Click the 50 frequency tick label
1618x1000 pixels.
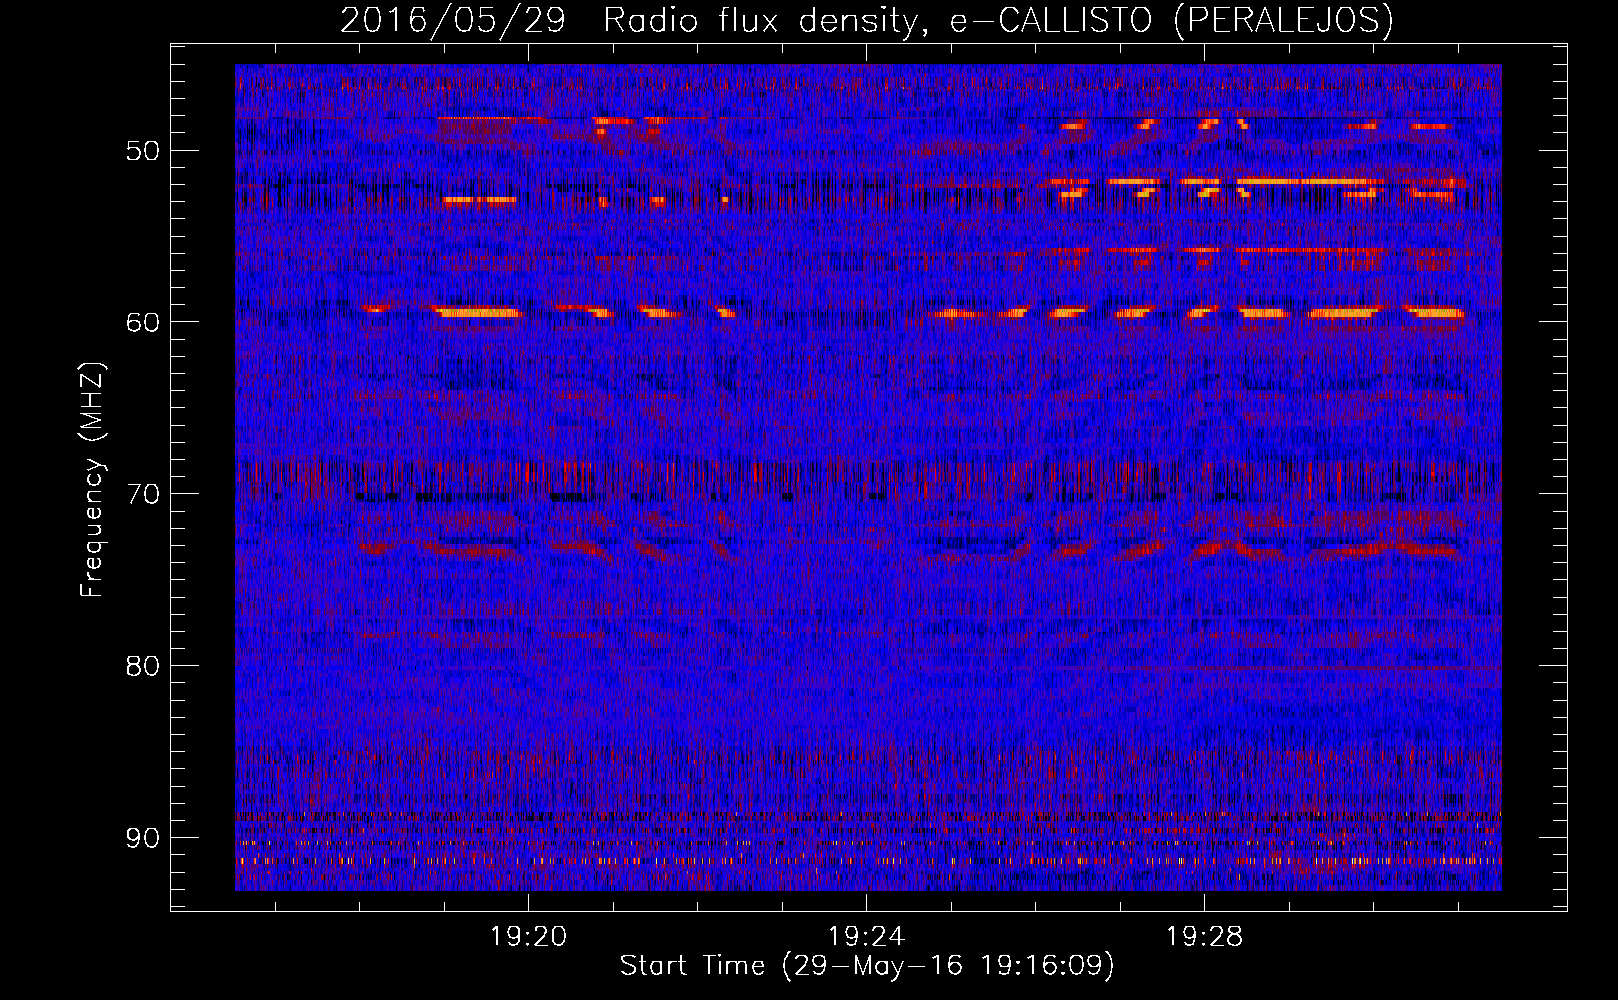pos(142,151)
